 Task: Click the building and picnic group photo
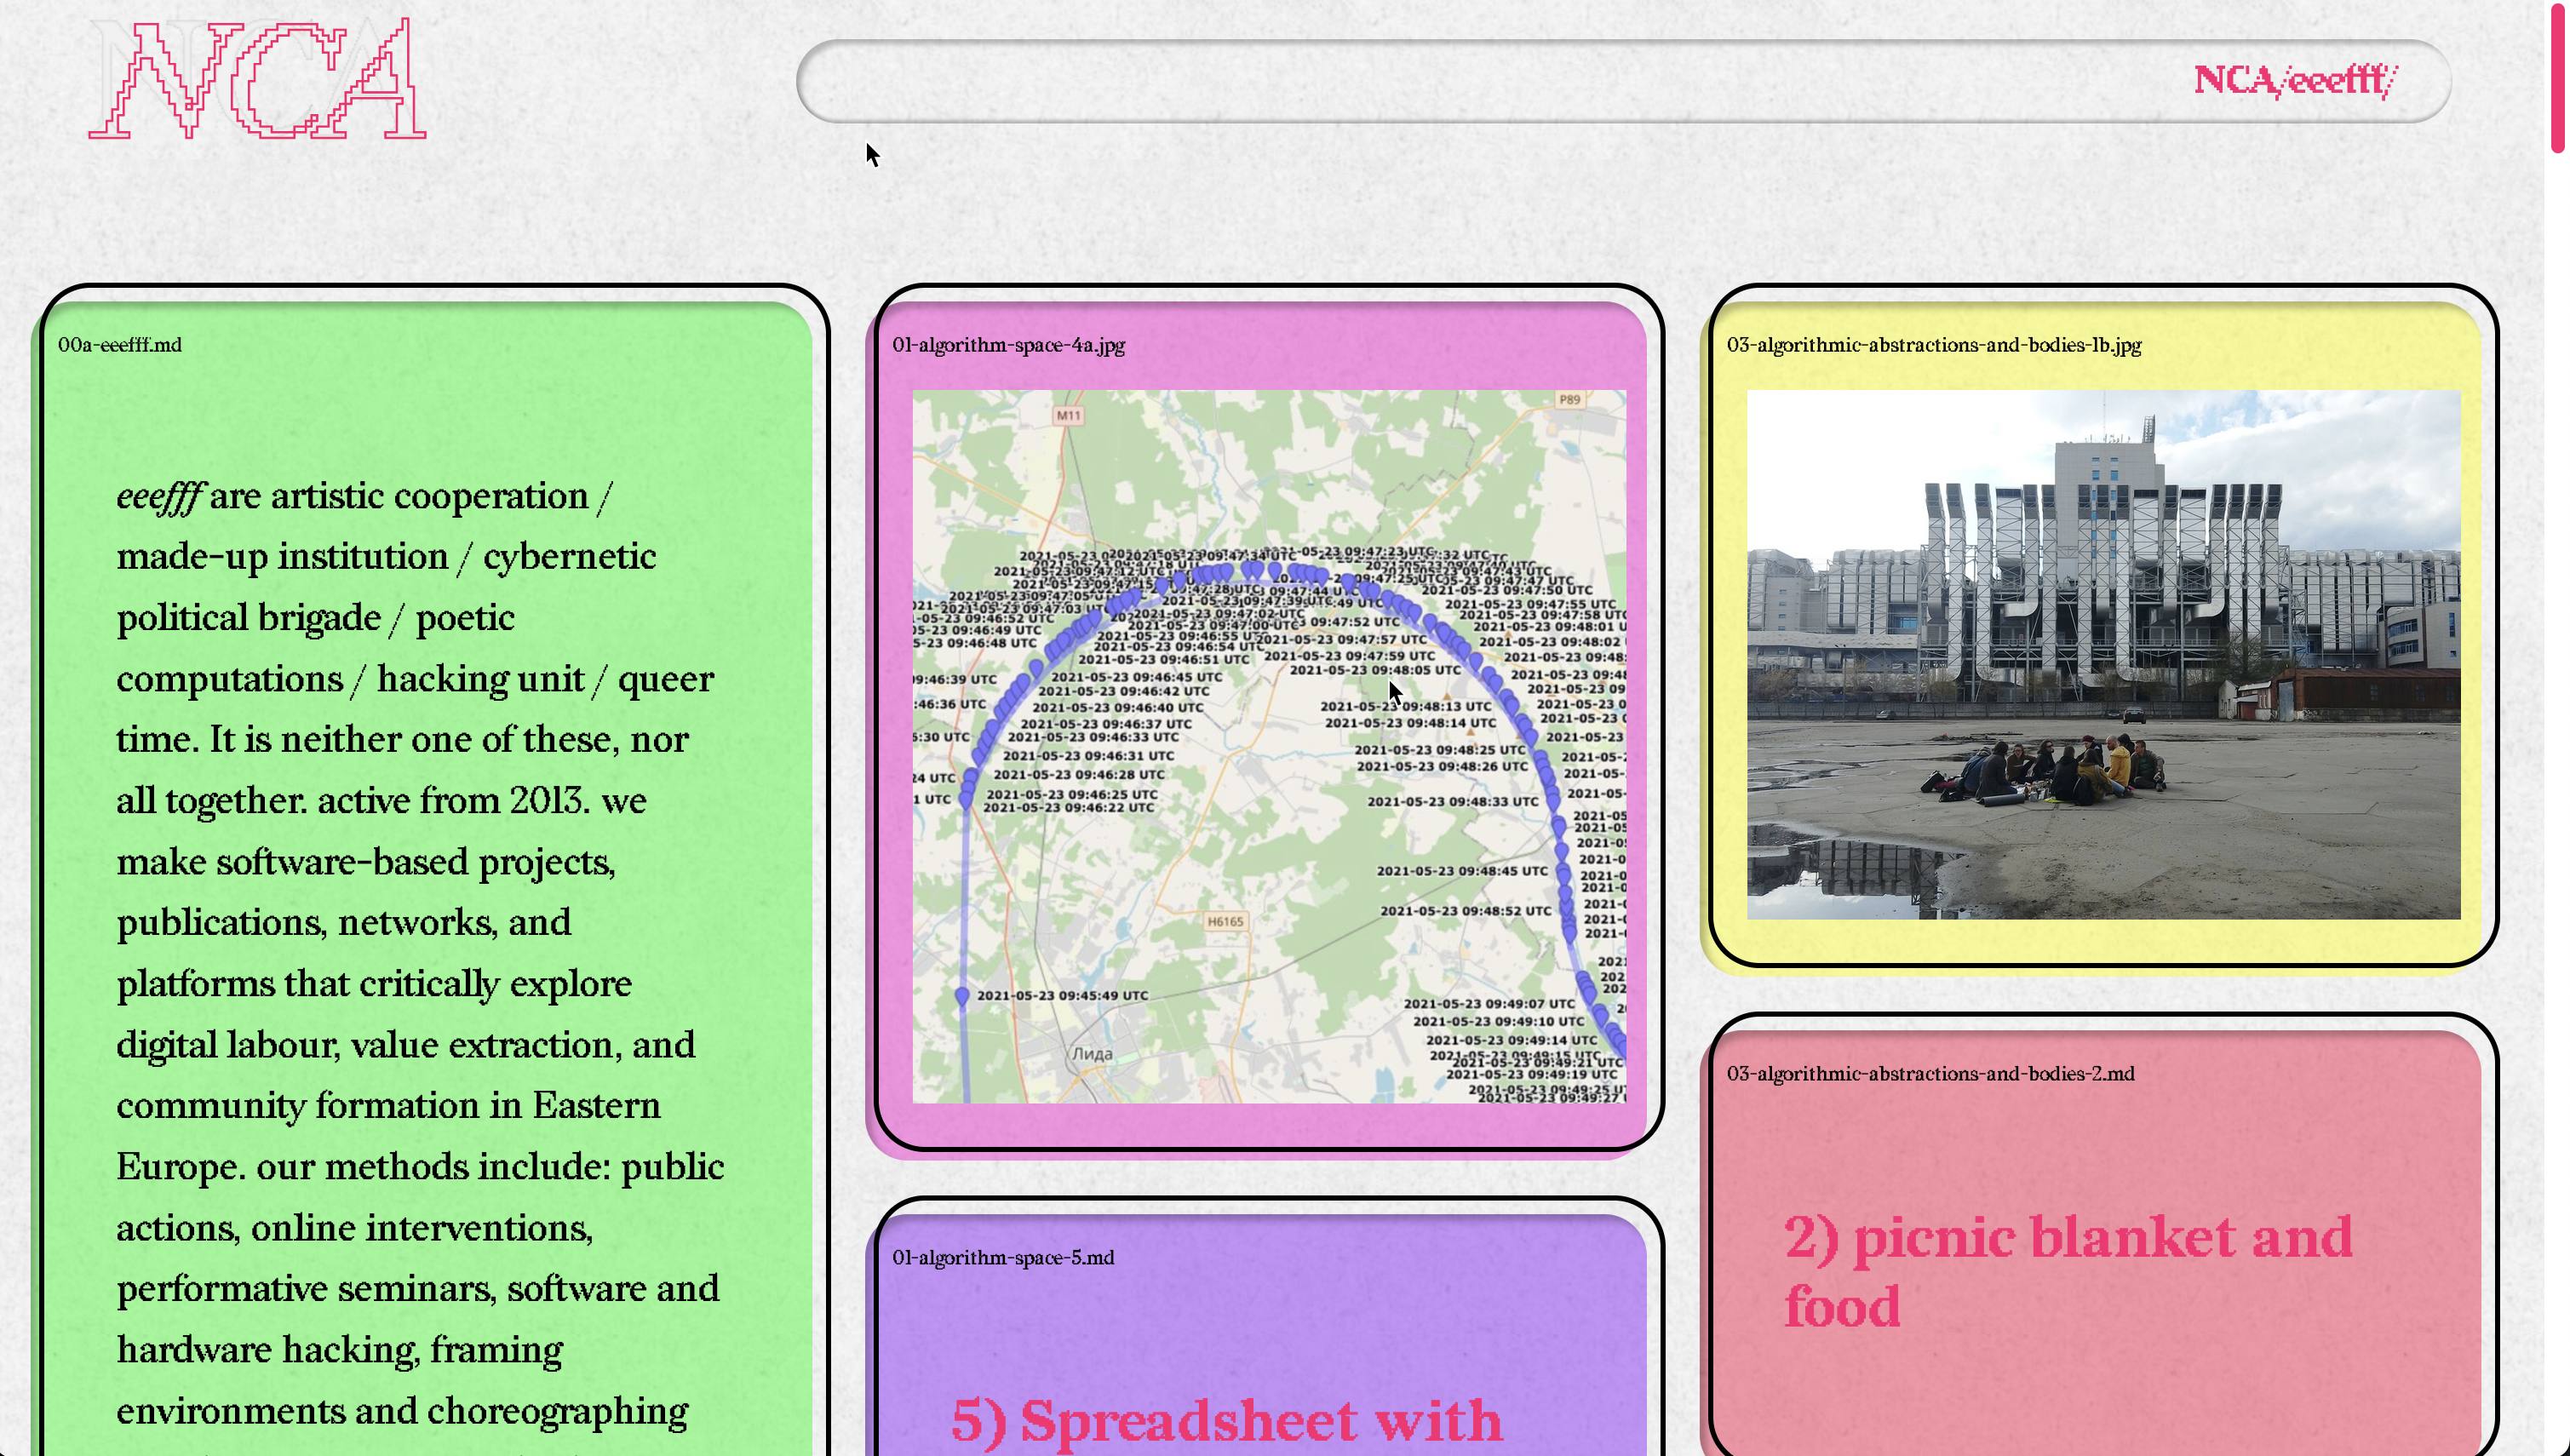(x=2103, y=654)
